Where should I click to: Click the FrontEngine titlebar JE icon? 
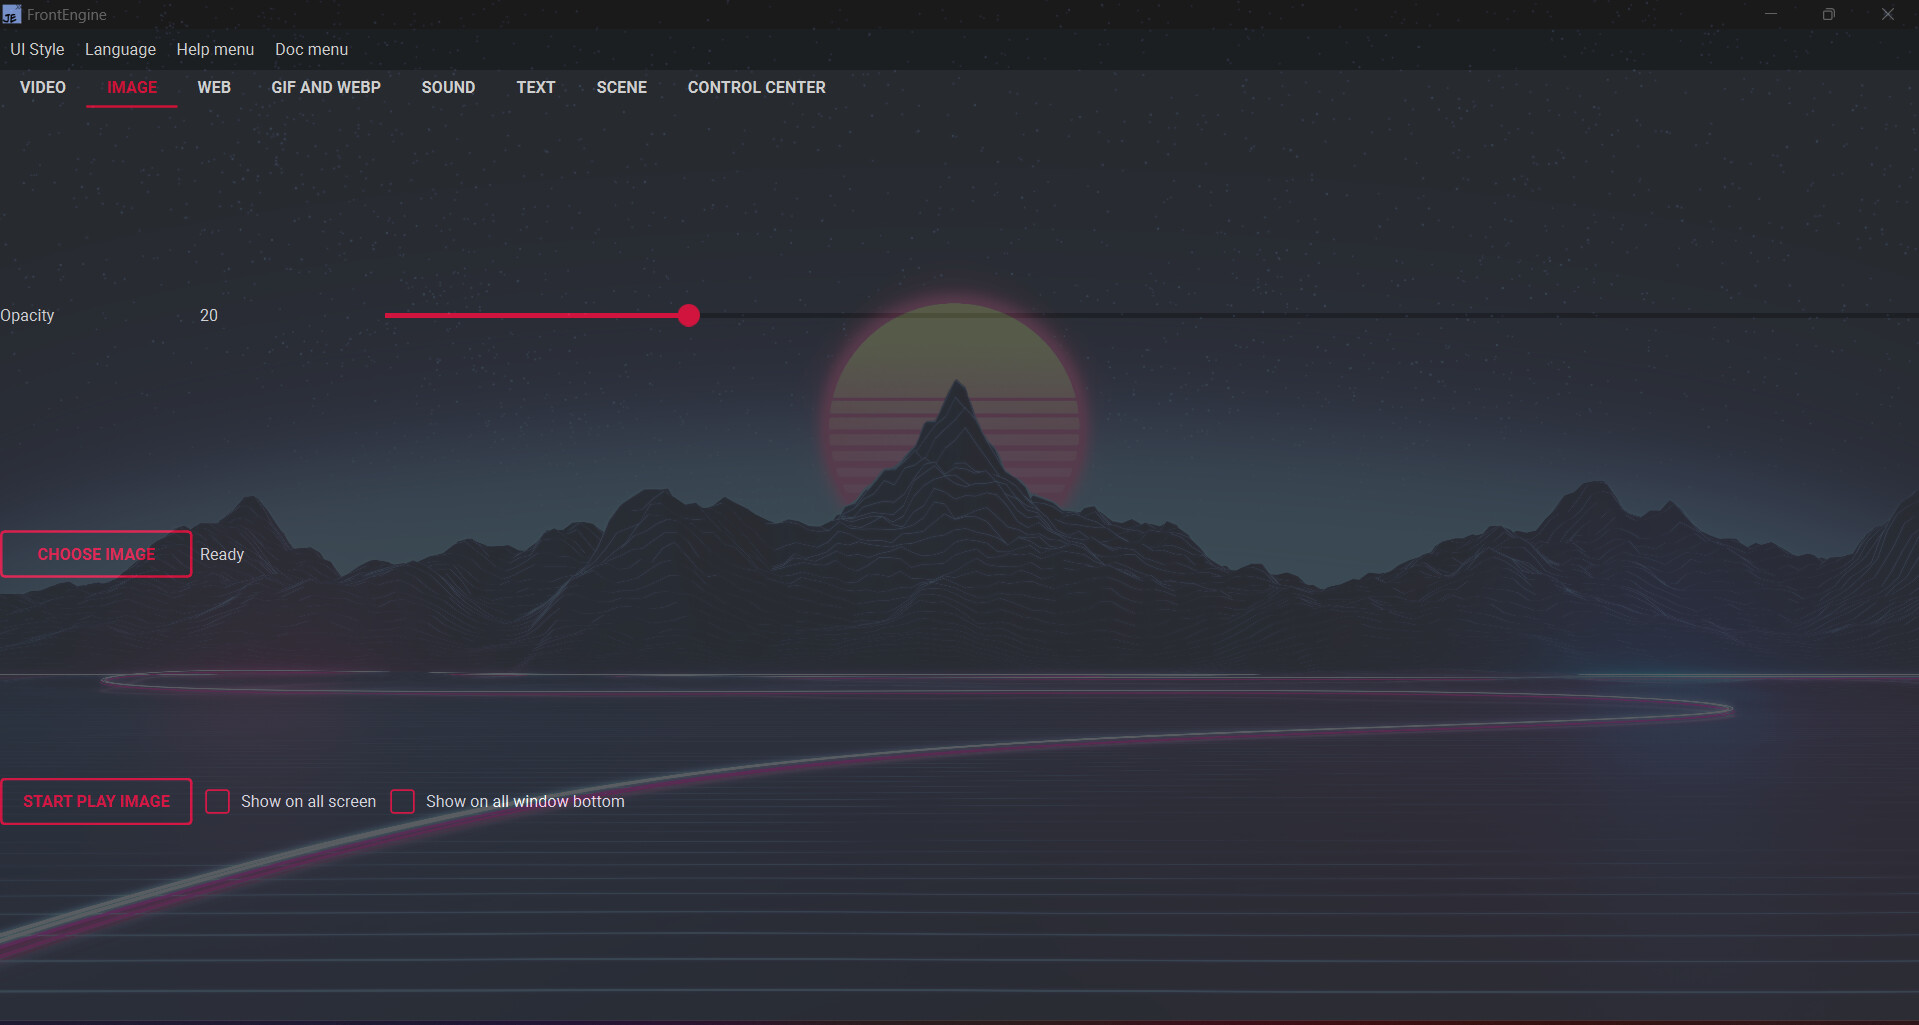point(12,14)
